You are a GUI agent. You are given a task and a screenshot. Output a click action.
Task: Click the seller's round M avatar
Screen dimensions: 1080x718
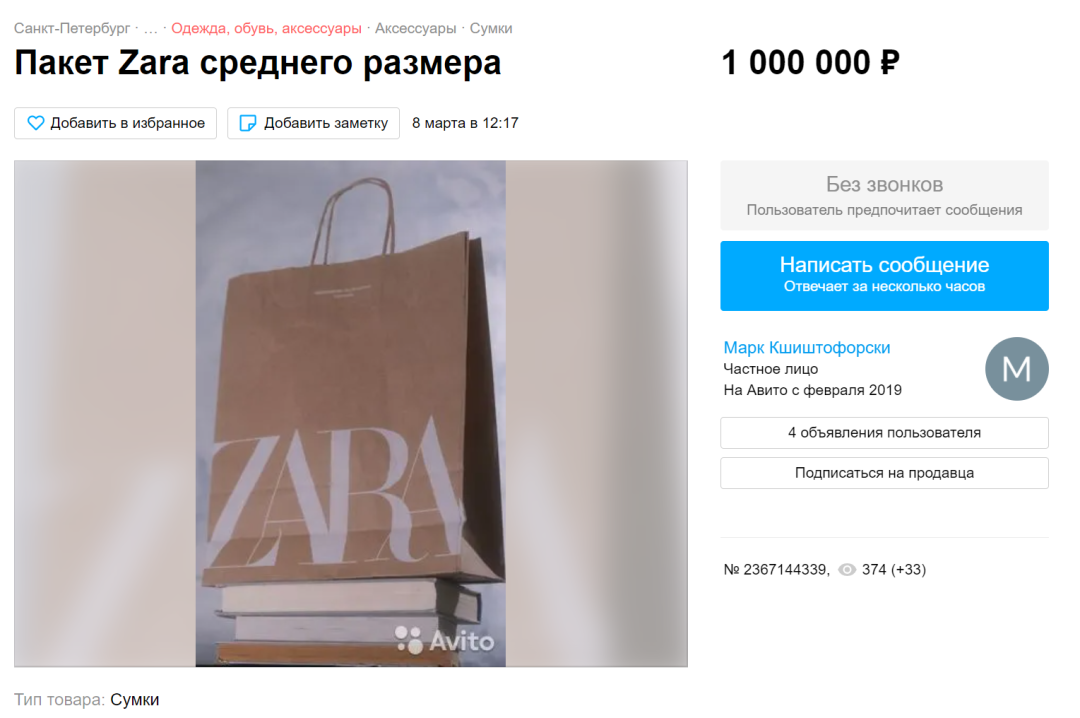tap(1017, 369)
